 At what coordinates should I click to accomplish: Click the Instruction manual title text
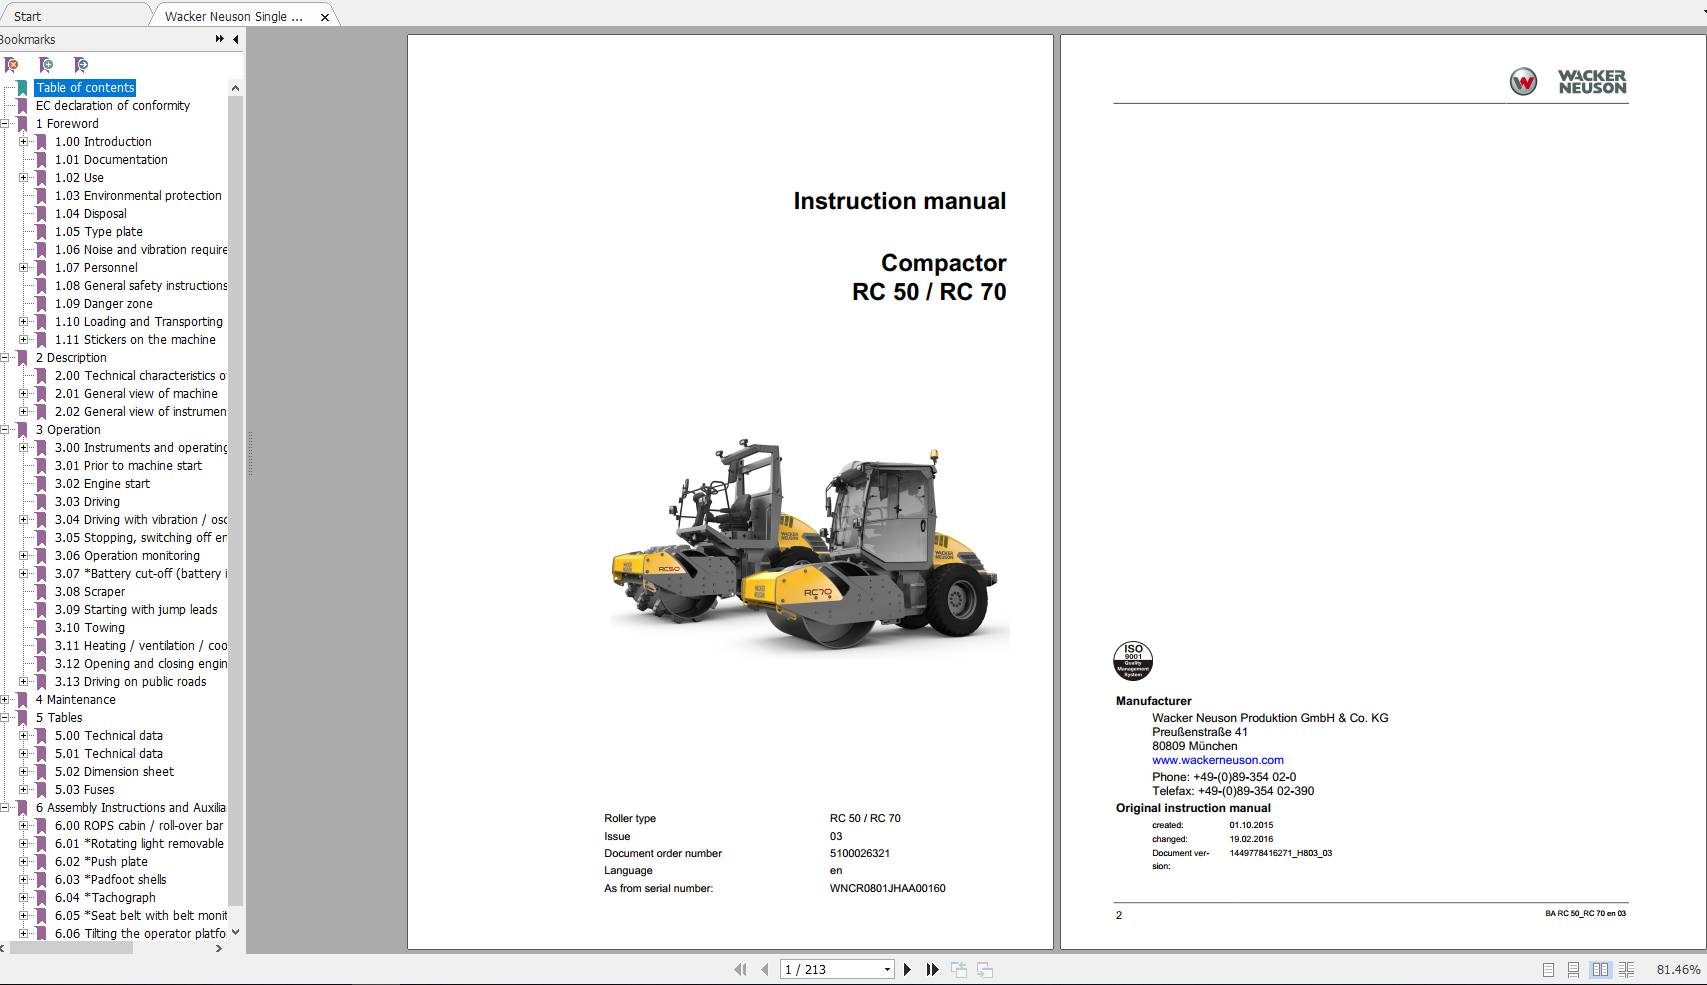tap(899, 201)
